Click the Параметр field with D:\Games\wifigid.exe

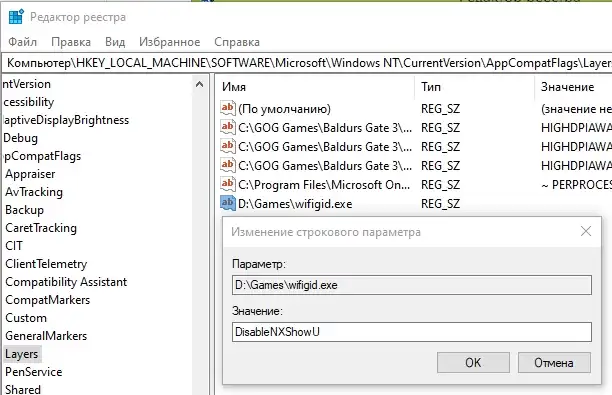pyautogui.click(x=412, y=285)
